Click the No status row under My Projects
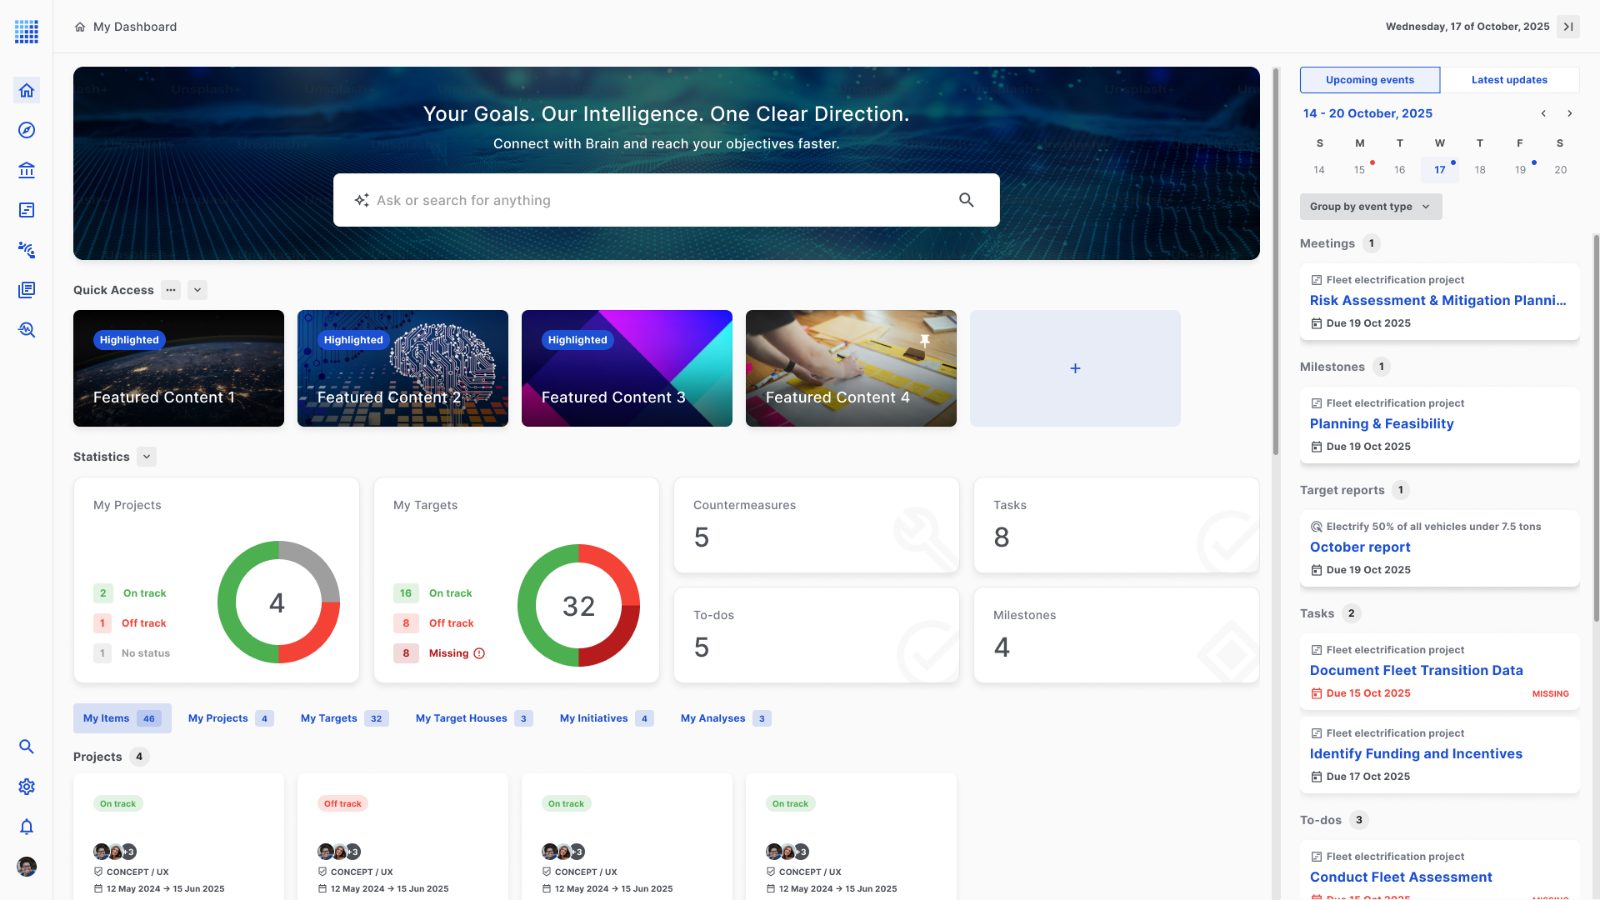The image size is (1600, 900). (x=132, y=653)
